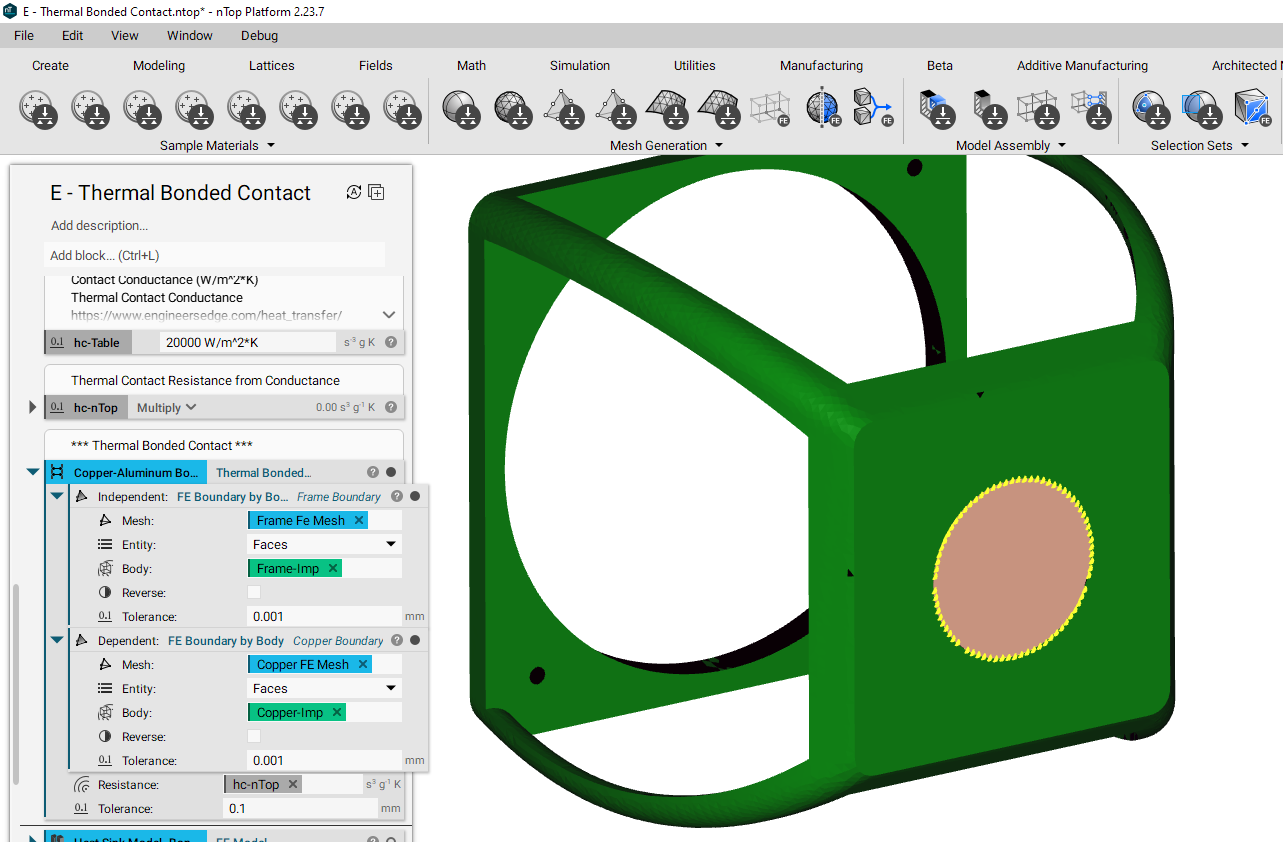This screenshot has height=842, width=1283.
Task: Open help for the Copper-Aluminum Bonded block
Action: pos(373,472)
